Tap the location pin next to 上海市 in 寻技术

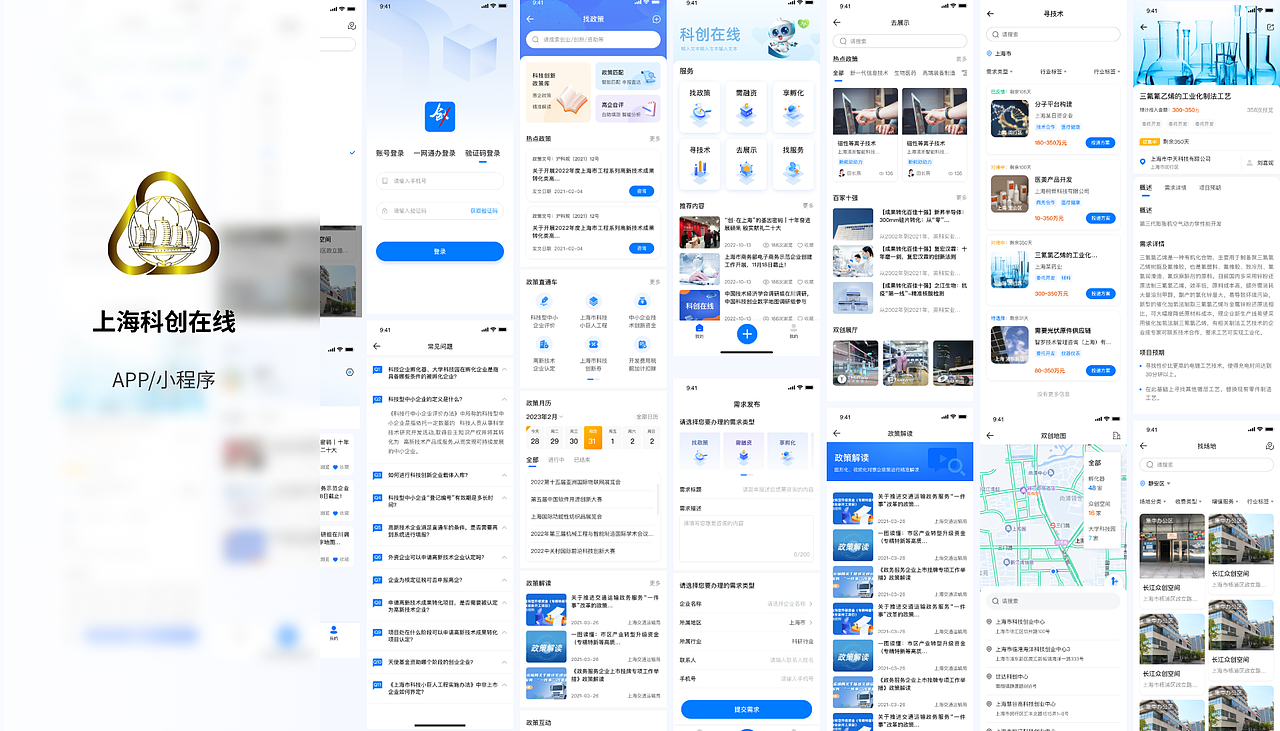pyautogui.click(x=989, y=53)
